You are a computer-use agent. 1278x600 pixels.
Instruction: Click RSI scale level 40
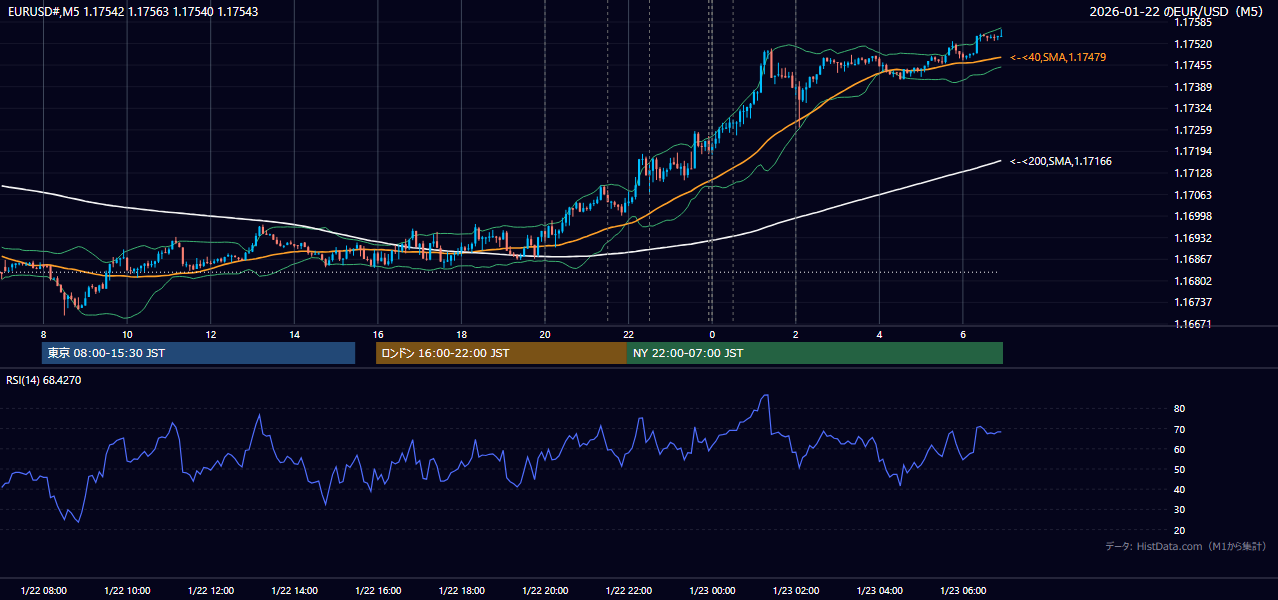(1179, 489)
